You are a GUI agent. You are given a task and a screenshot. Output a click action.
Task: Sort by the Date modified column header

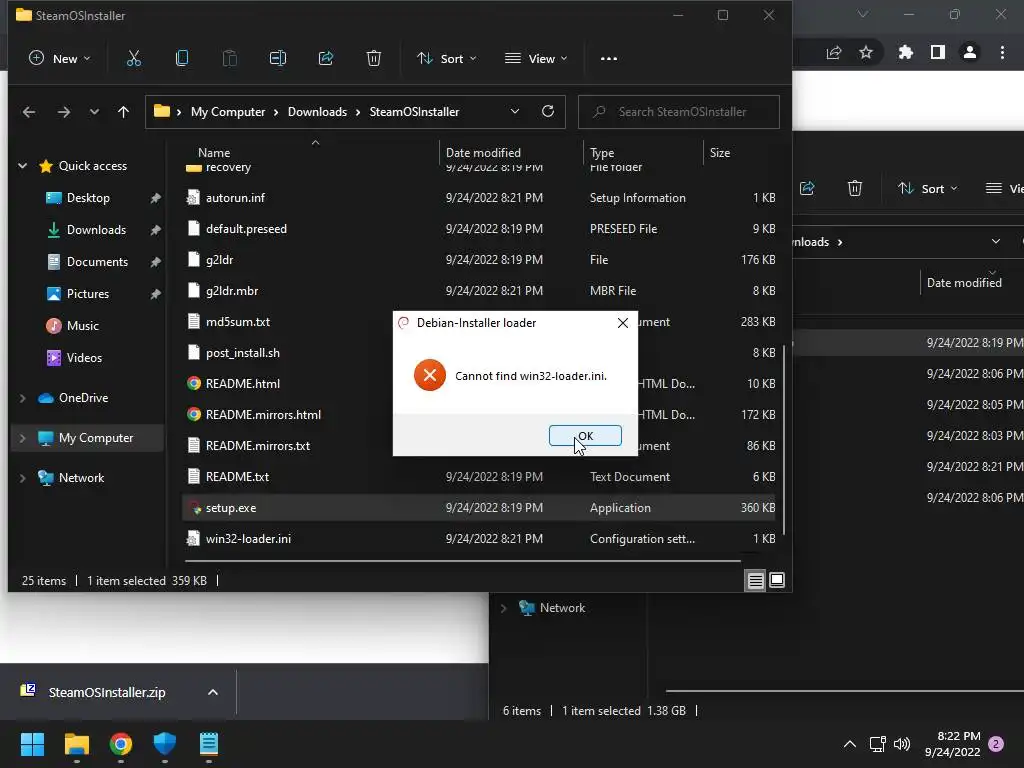[x=483, y=153]
